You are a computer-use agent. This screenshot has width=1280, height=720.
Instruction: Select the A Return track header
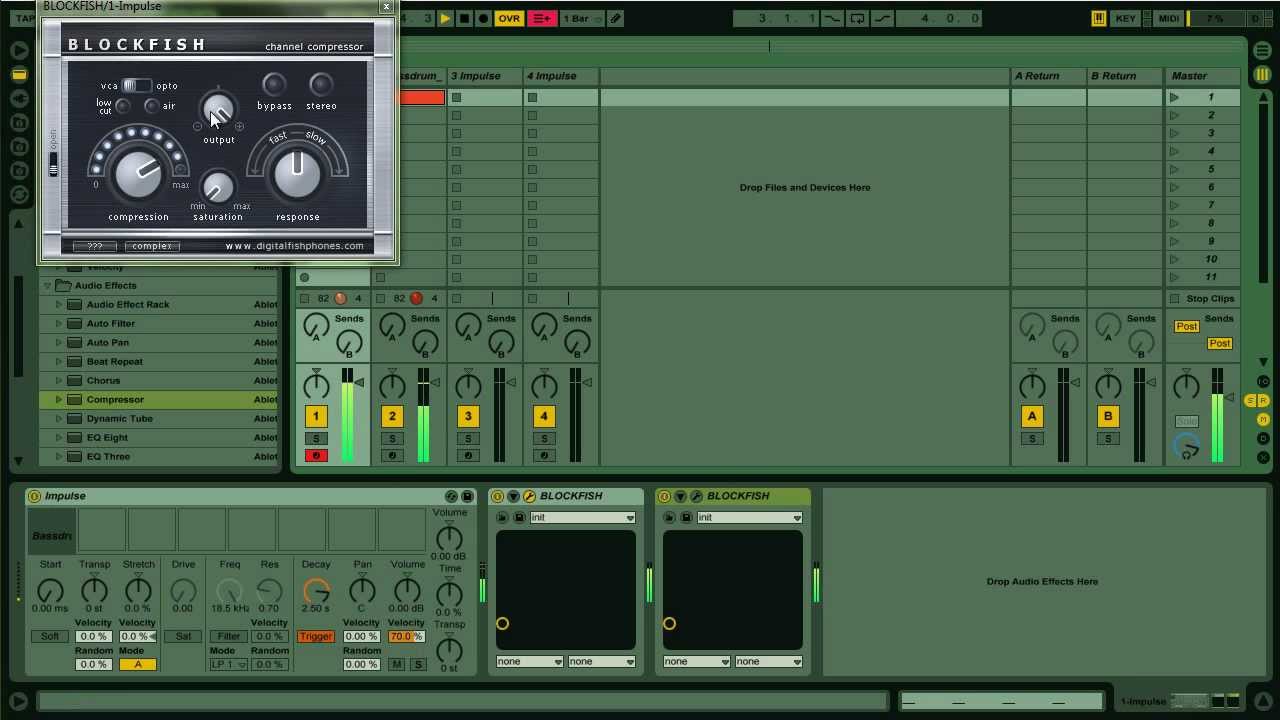[1048, 76]
